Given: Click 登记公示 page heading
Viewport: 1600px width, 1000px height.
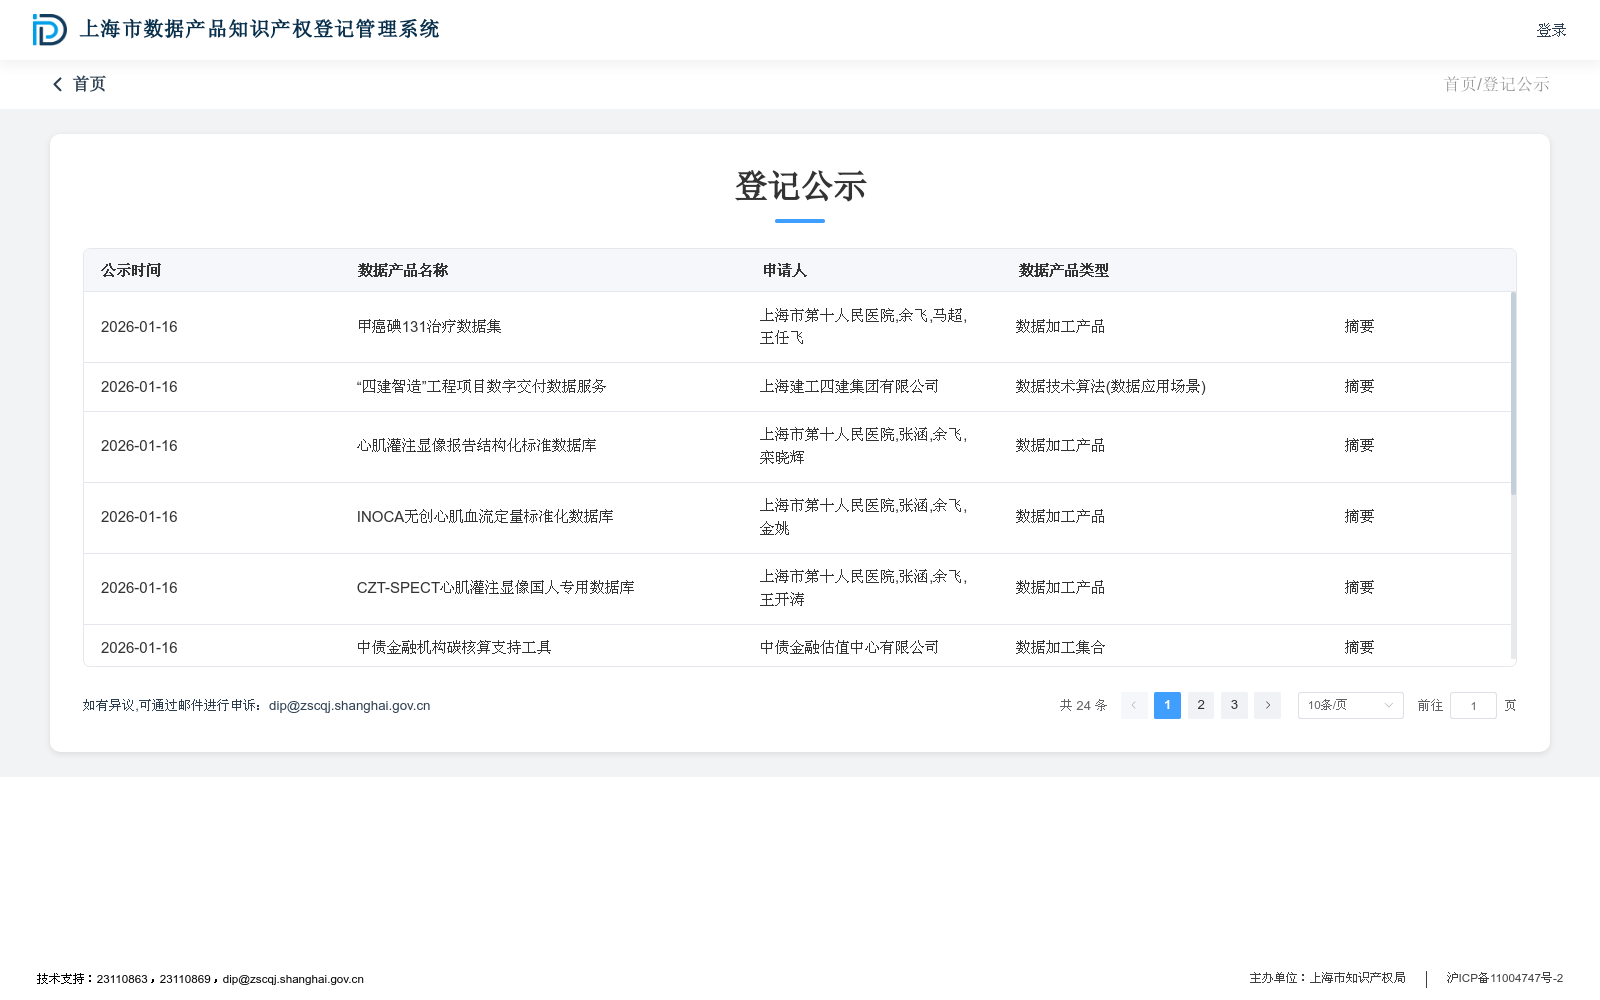Looking at the screenshot, I should (800, 186).
